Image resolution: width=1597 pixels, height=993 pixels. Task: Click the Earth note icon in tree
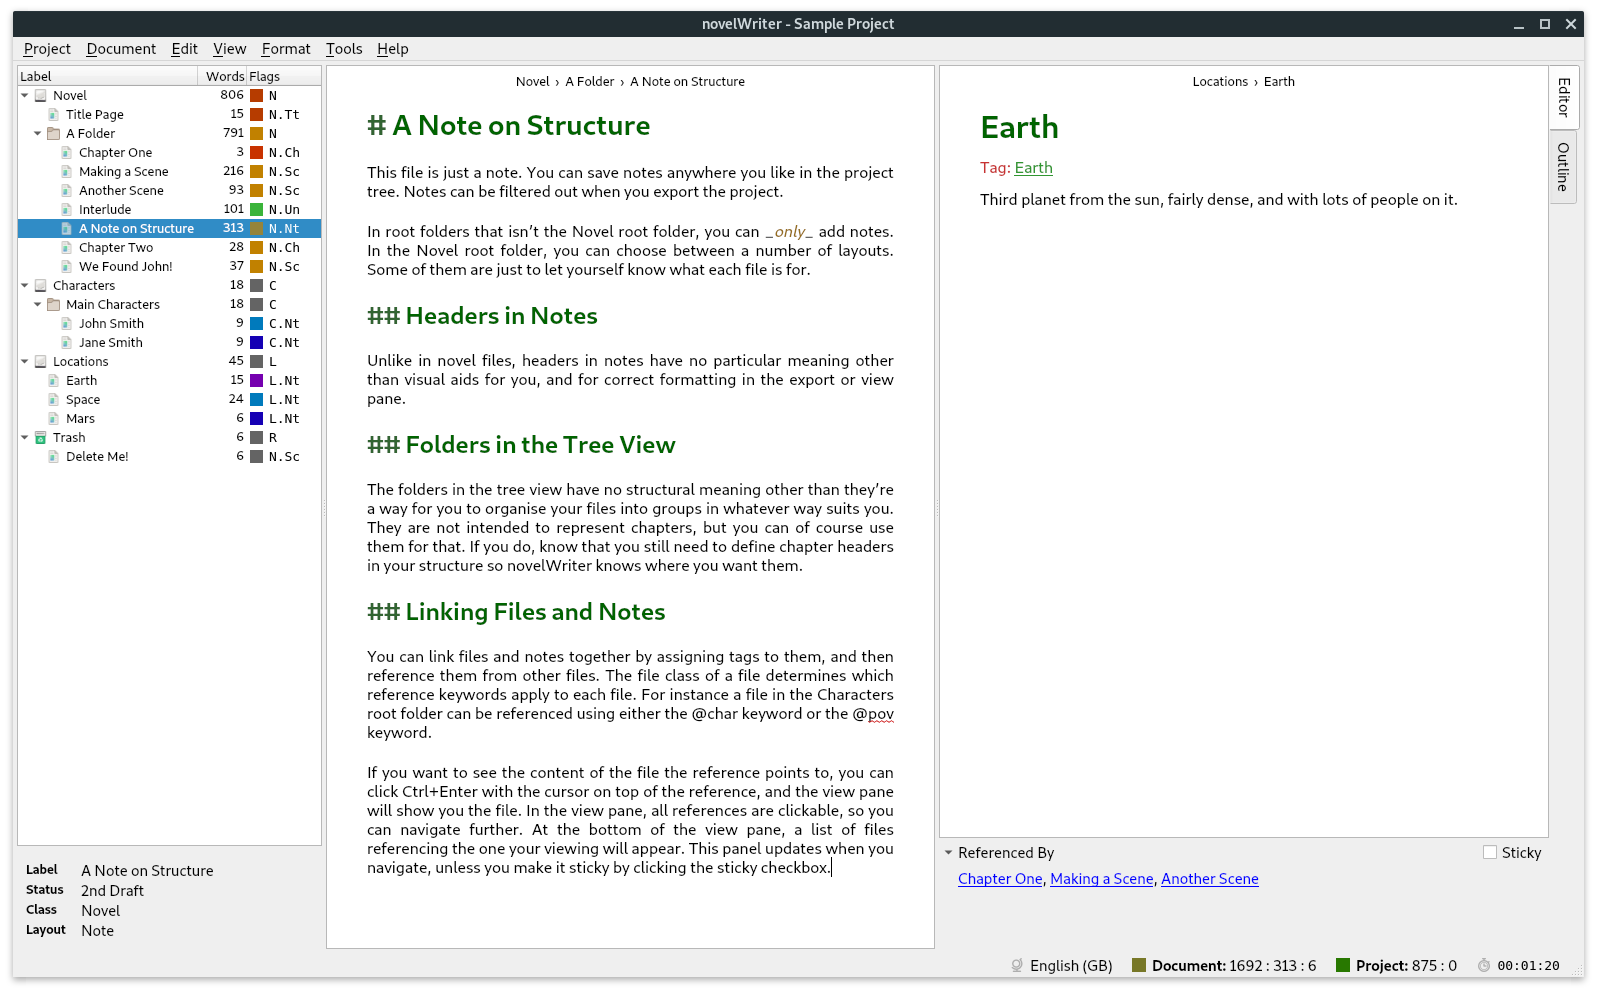click(x=54, y=381)
